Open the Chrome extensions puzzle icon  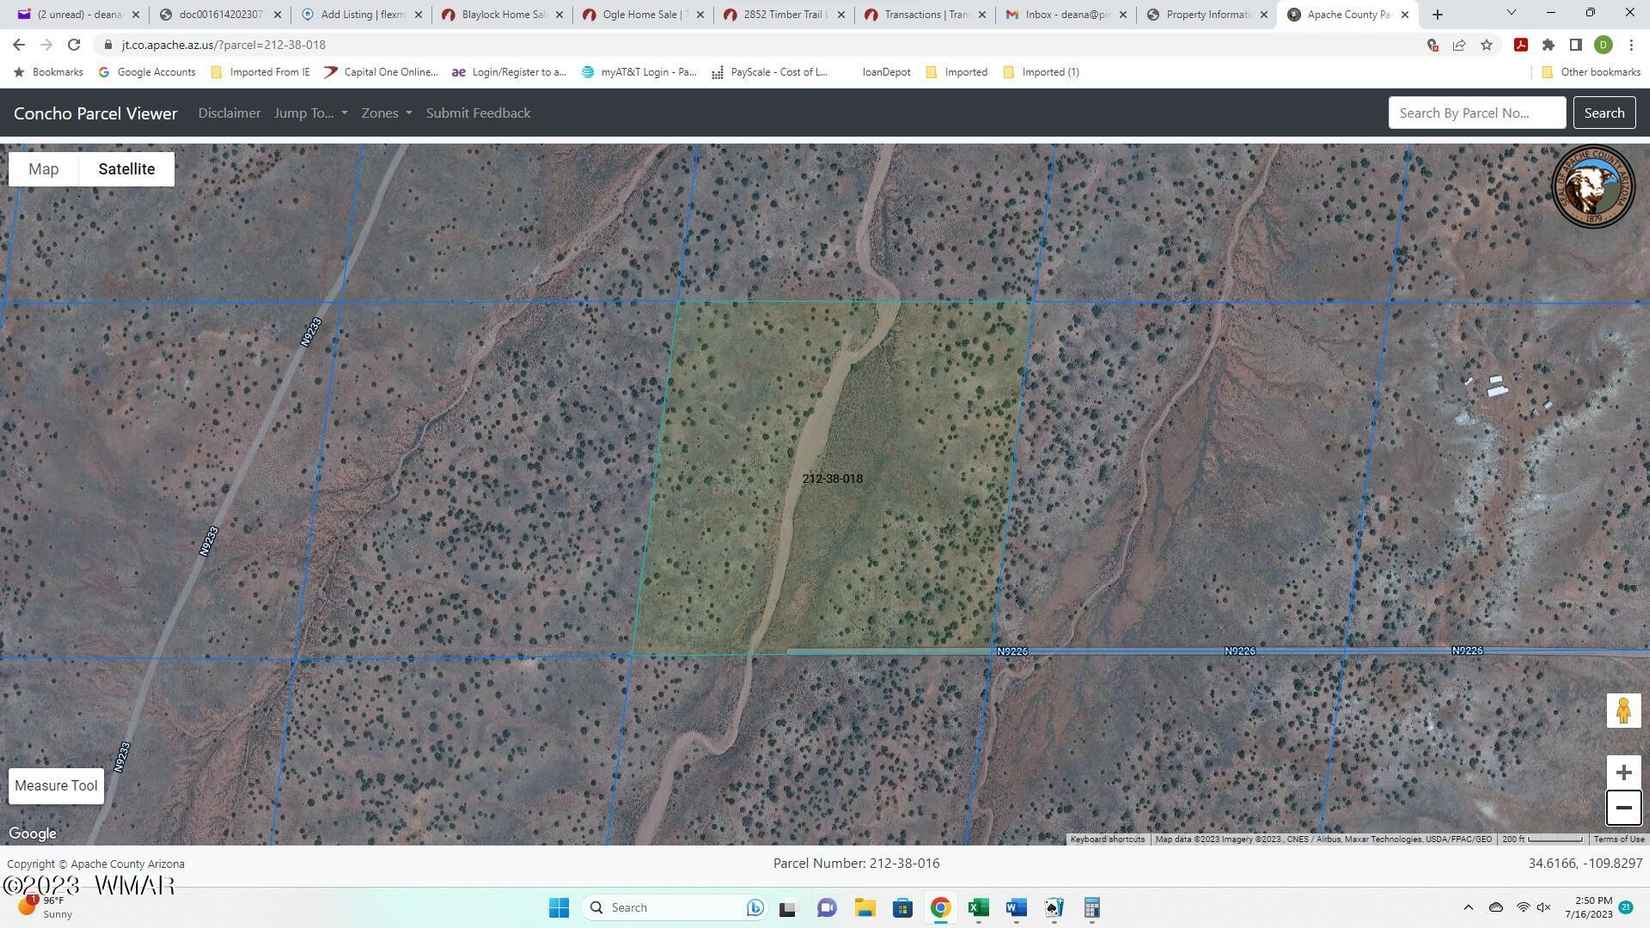(x=1548, y=45)
